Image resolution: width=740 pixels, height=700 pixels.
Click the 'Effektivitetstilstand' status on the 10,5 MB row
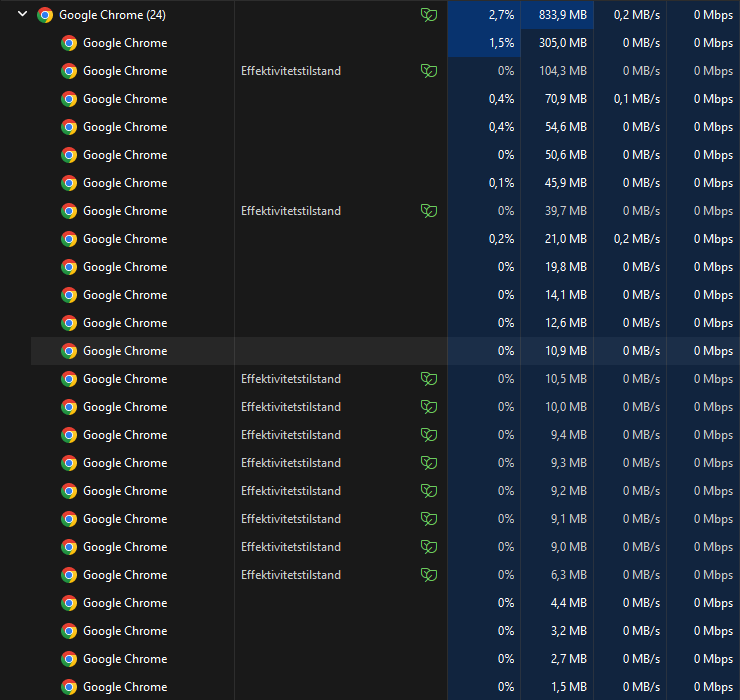point(291,379)
